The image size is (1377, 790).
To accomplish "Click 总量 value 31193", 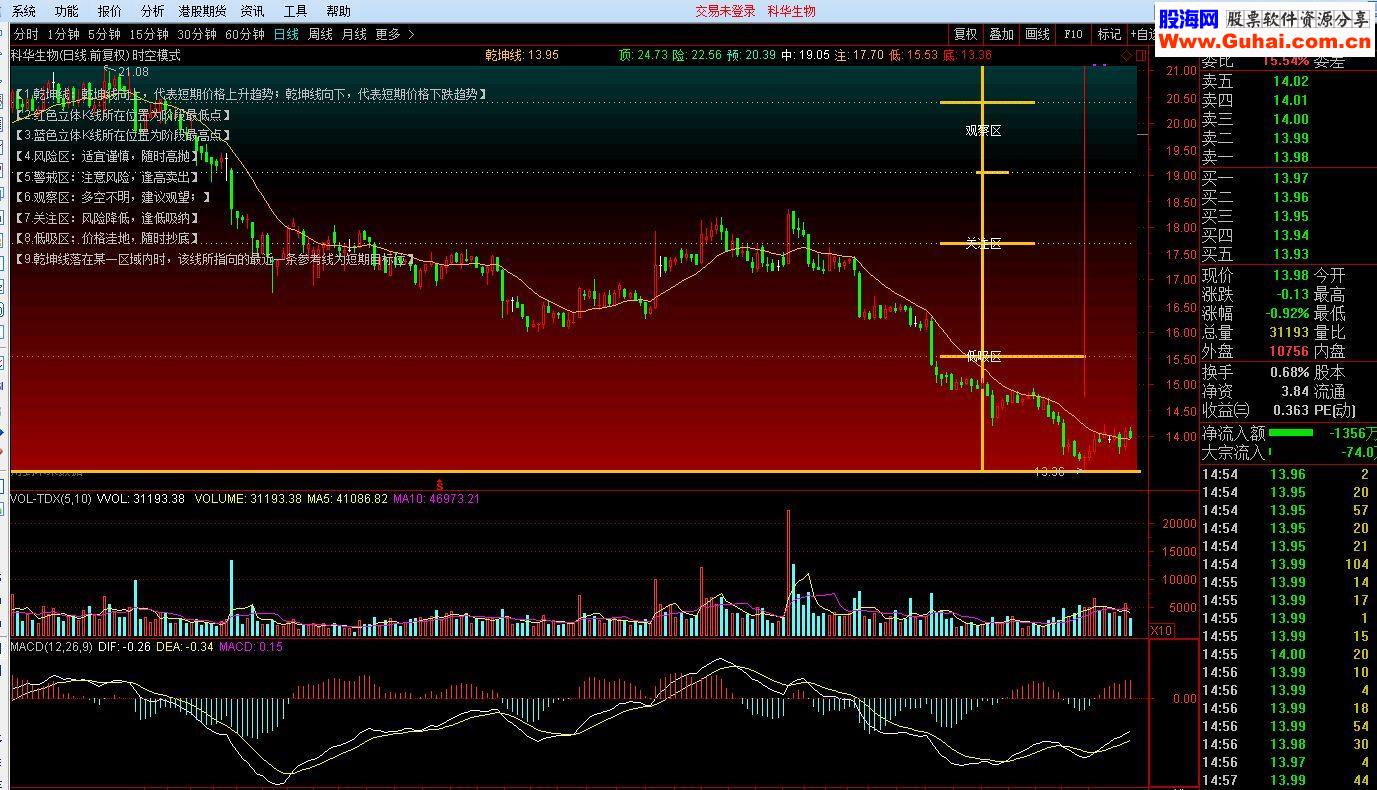I will pyautogui.click(x=1289, y=332).
